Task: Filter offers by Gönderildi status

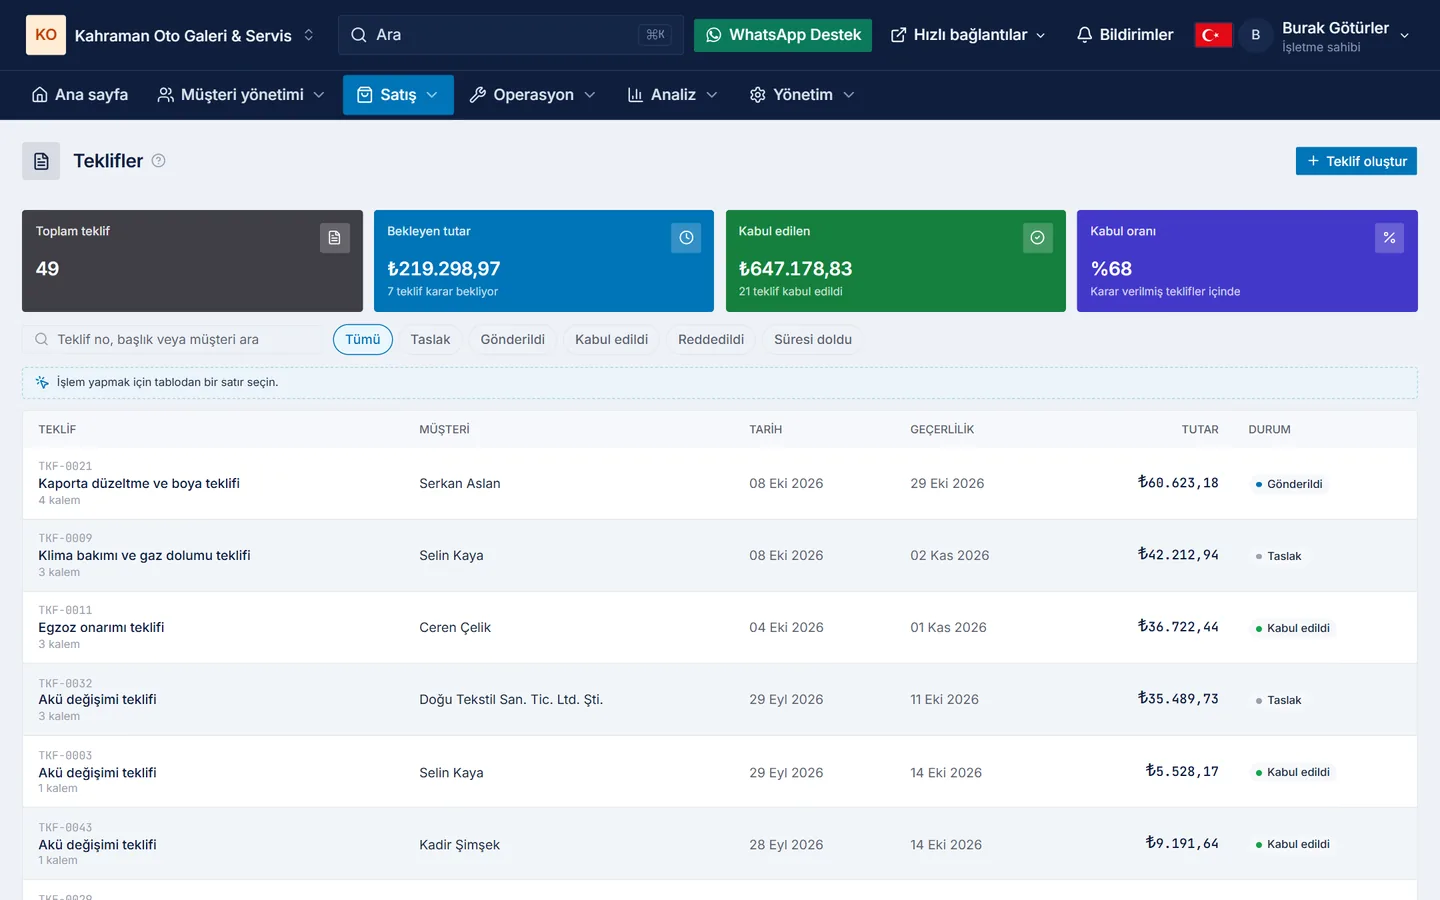Action: 513,340
